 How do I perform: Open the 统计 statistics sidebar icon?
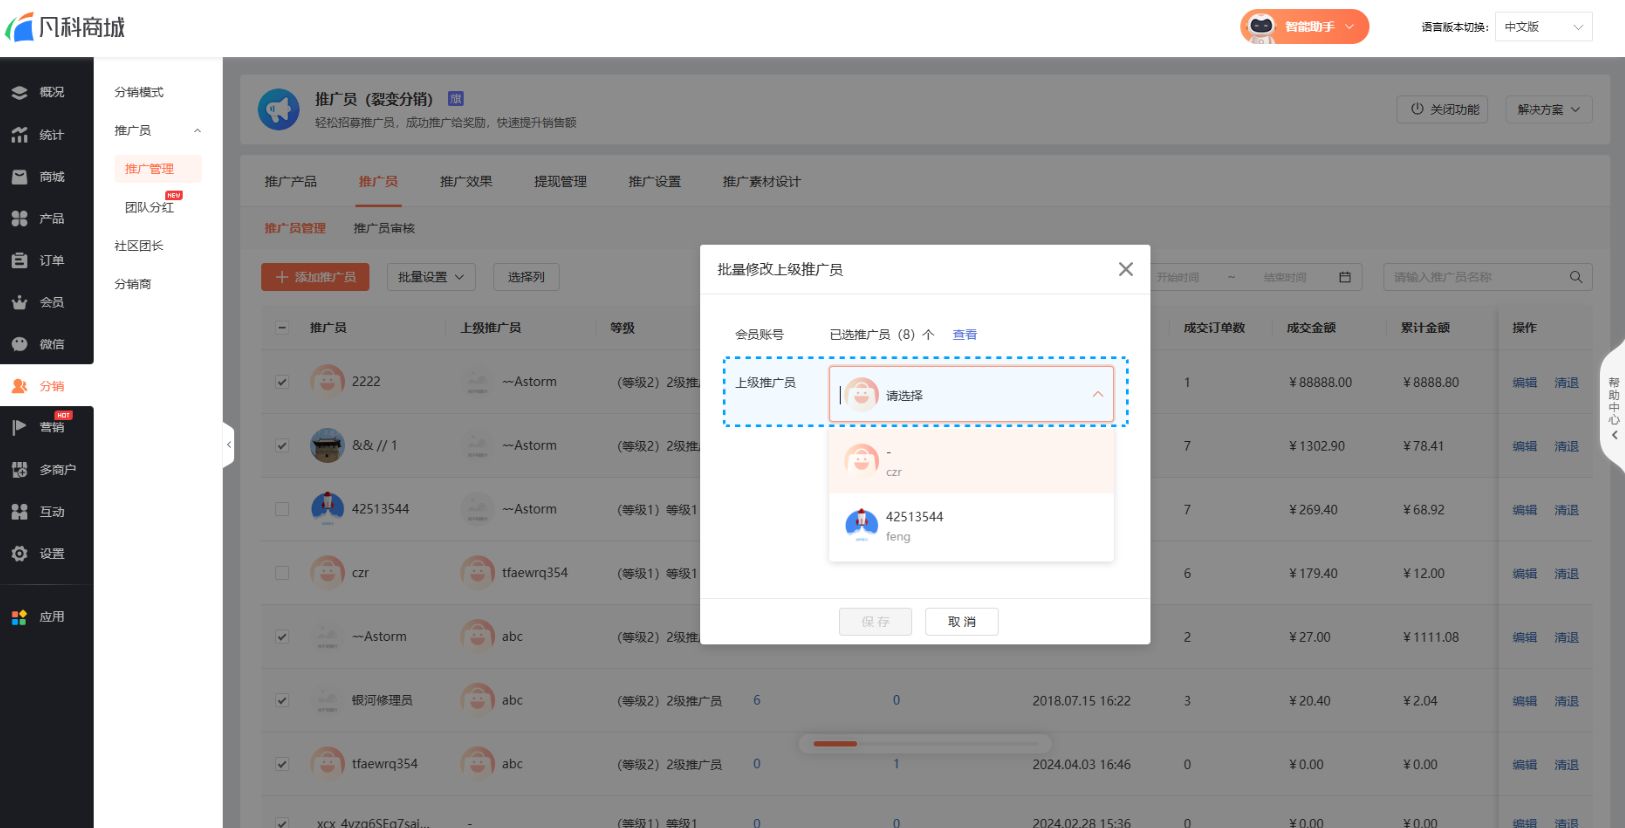19,135
